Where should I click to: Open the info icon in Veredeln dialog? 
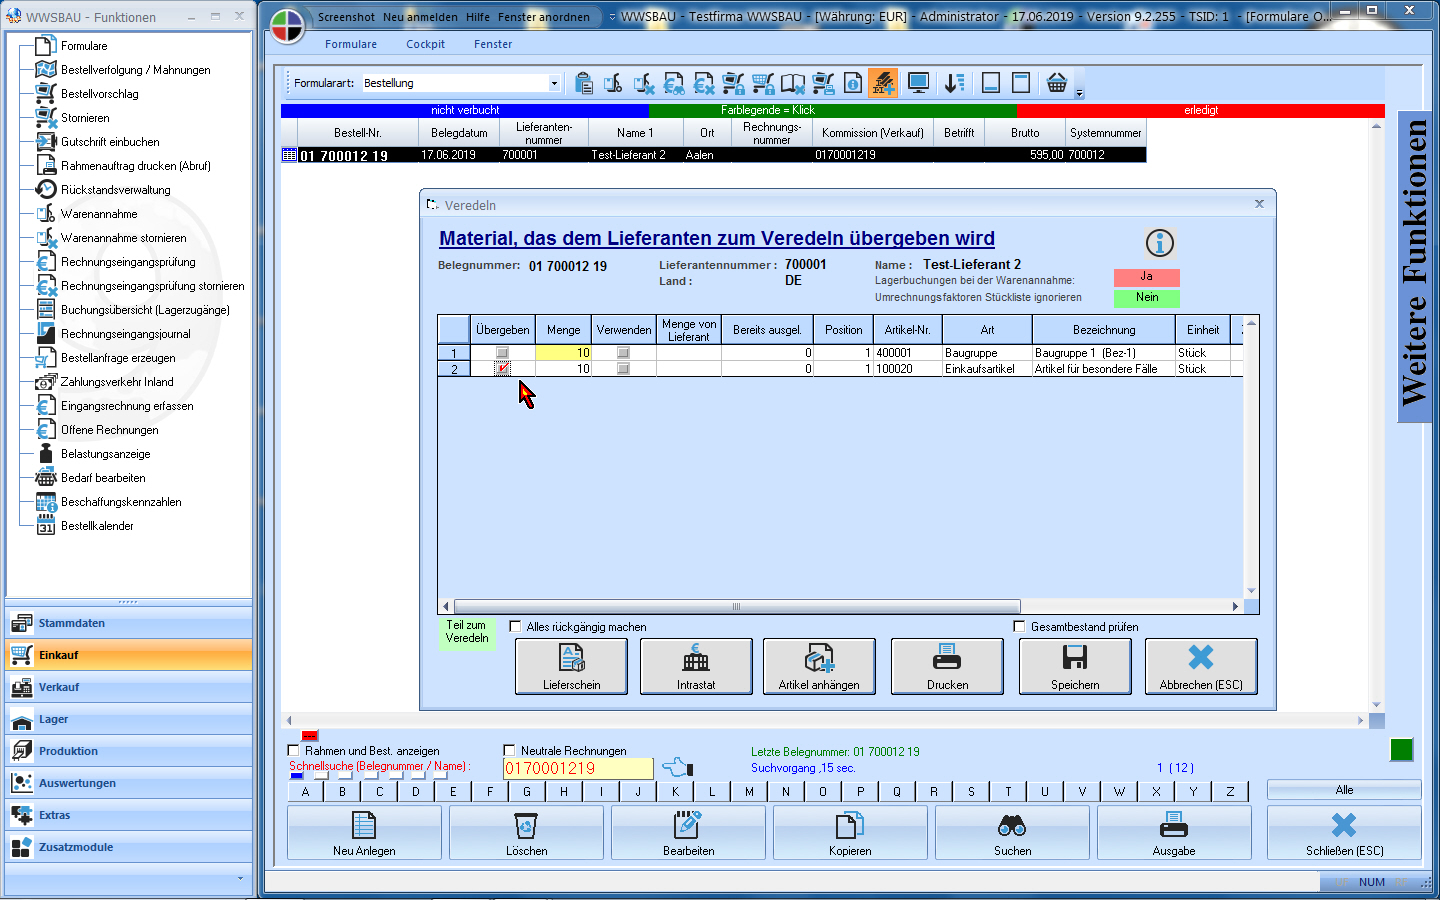point(1159,243)
